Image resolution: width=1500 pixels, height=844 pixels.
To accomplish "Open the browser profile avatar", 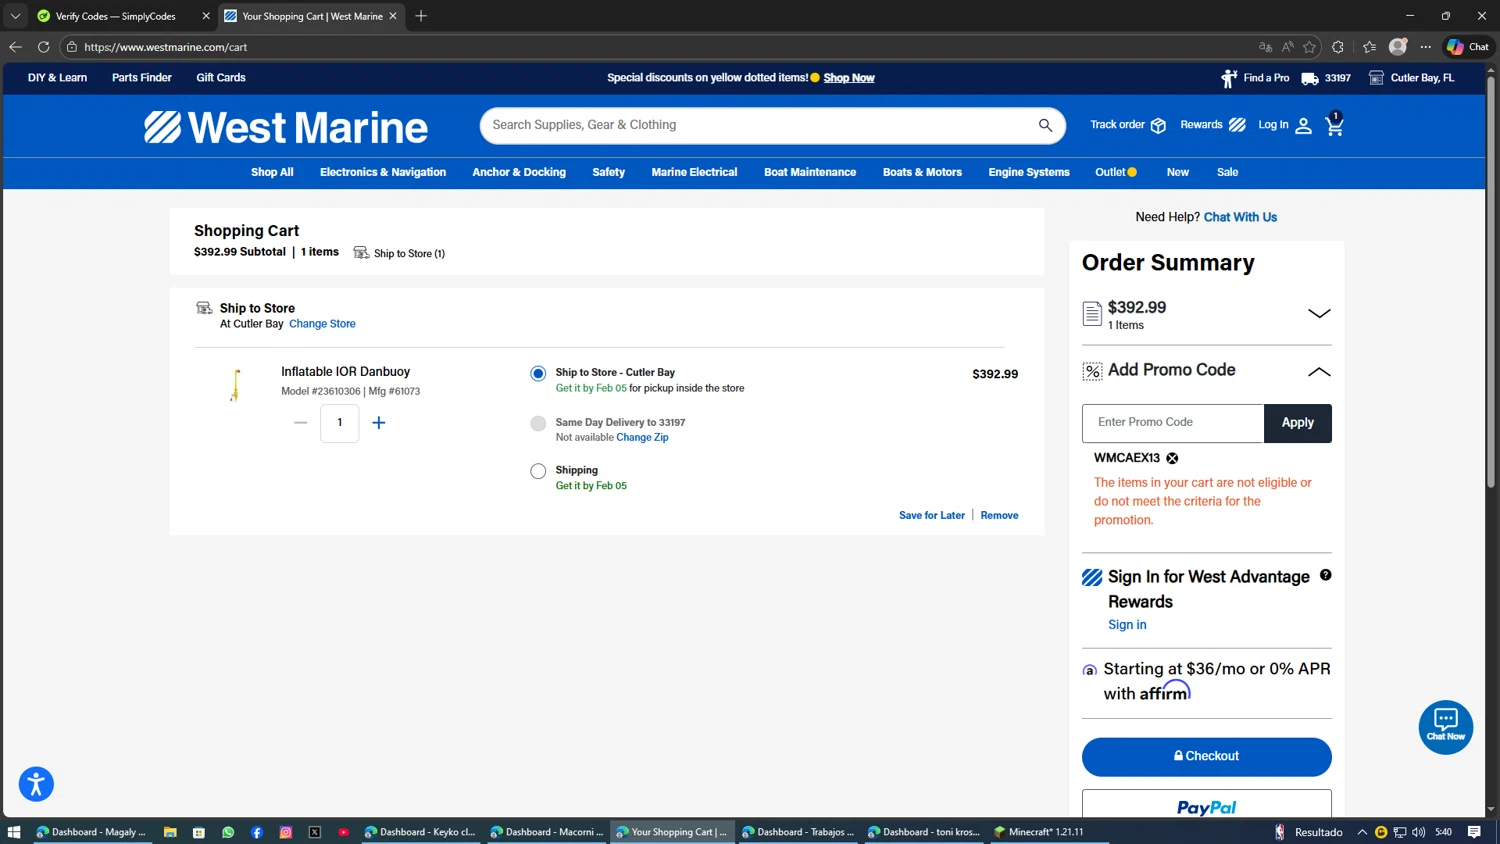I will point(1398,47).
